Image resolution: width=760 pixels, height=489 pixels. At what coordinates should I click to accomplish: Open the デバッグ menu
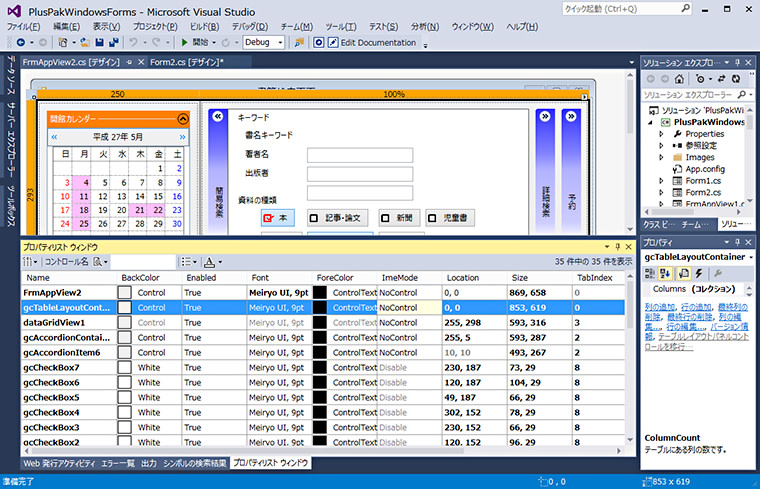pyautogui.click(x=250, y=27)
